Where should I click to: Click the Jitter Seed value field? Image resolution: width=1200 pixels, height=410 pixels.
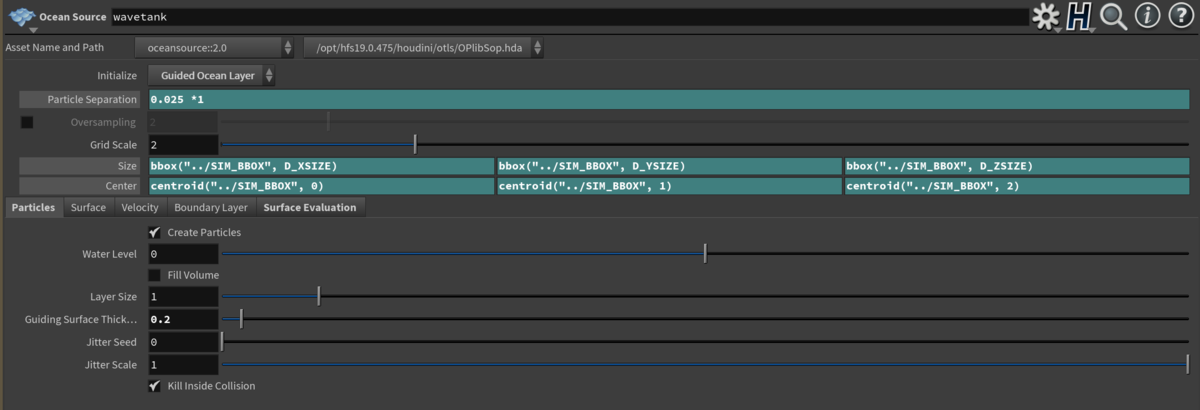pyautogui.click(x=183, y=342)
